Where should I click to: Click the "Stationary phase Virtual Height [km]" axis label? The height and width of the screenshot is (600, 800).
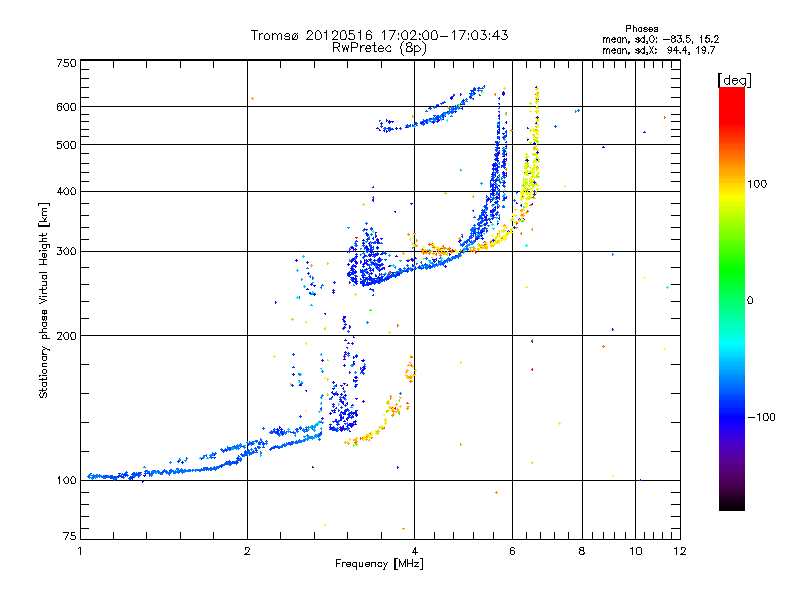pos(44,300)
